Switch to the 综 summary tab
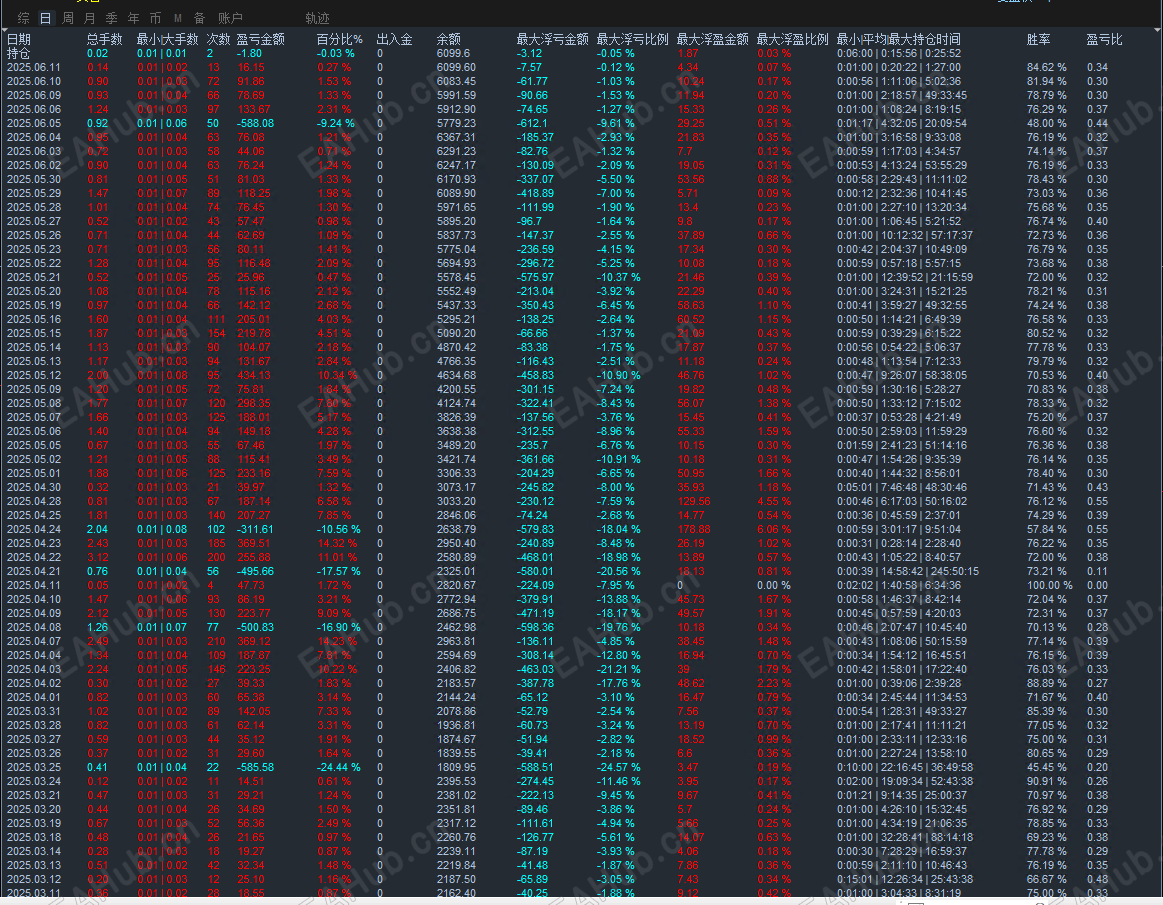 point(24,18)
